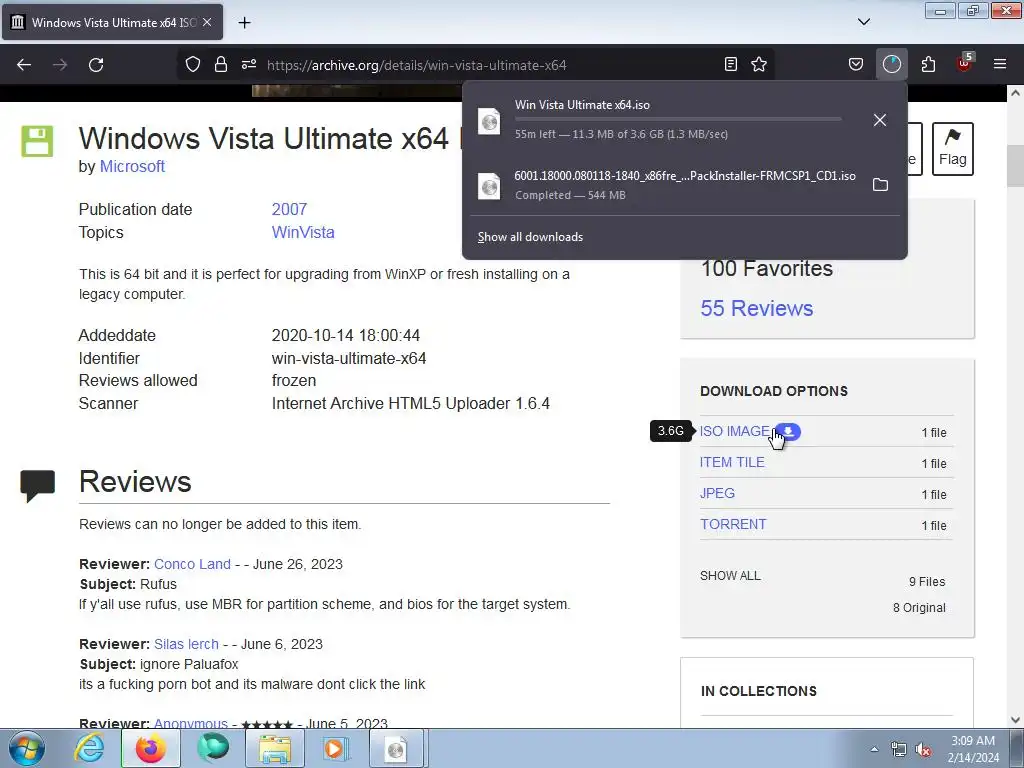1024x768 pixels.
Task: Launch Internet Explorer from the taskbar
Action: (89, 748)
